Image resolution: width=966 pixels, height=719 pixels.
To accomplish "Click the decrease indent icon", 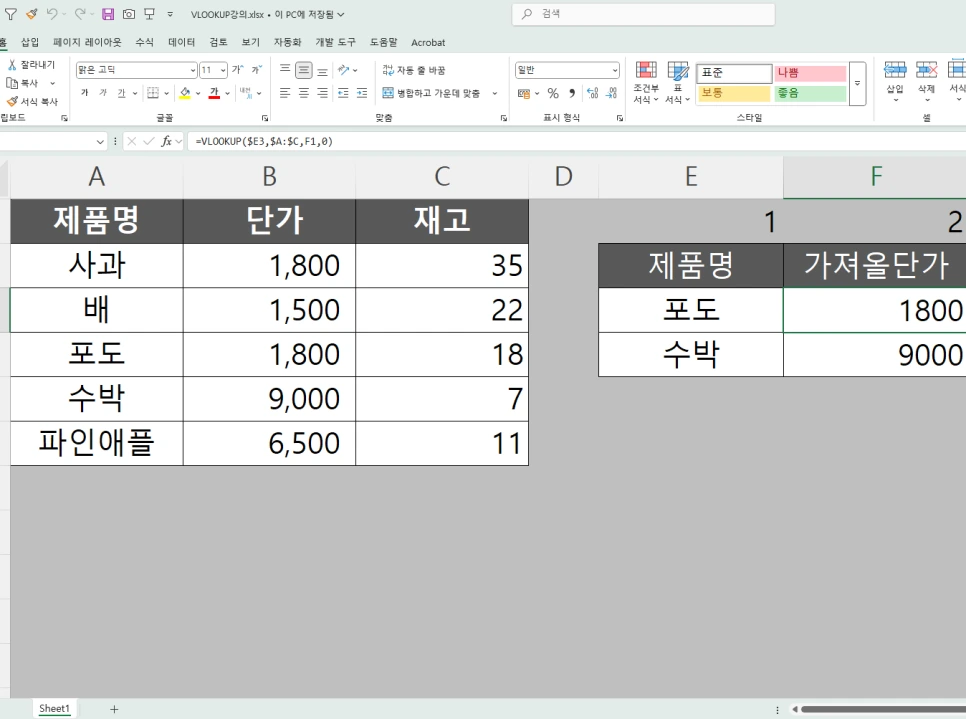I will tap(343, 92).
